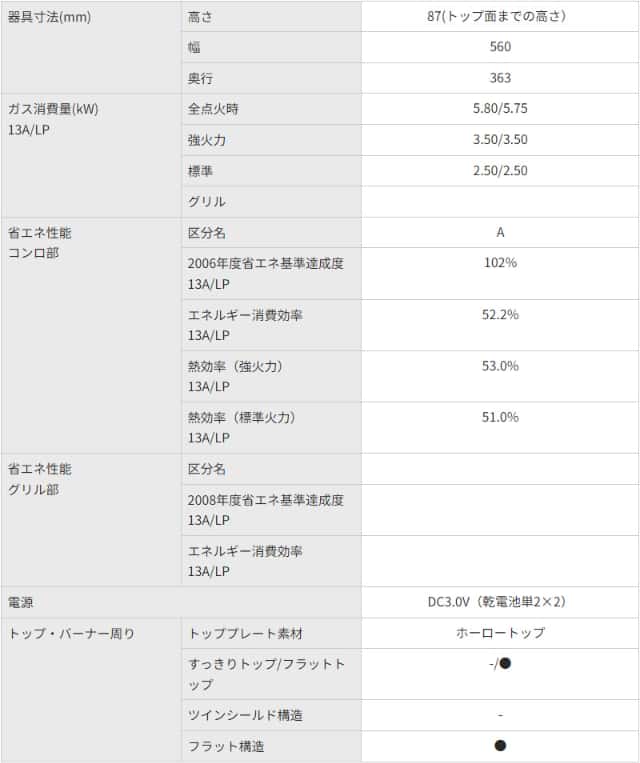Click the 器具寸法(mm) header cell
Viewport: 640px width, 763px height.
49,17
